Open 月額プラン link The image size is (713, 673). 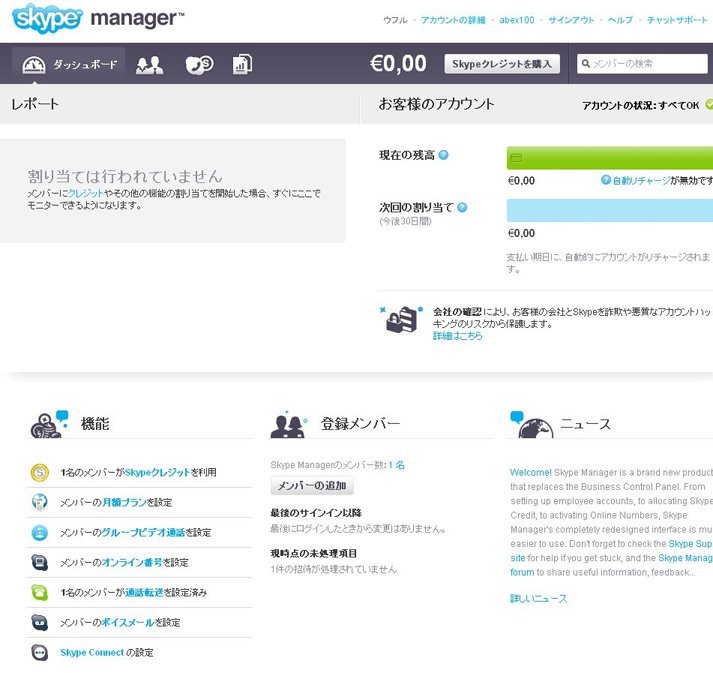pyautogui.click(x=124, y=502)
